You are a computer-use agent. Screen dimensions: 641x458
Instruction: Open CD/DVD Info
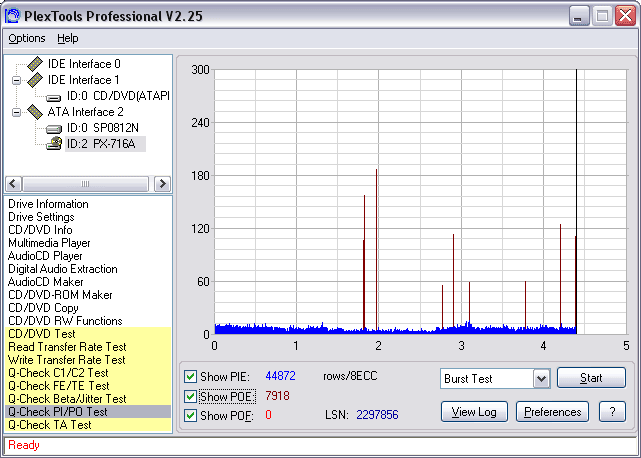pos(40,230)
